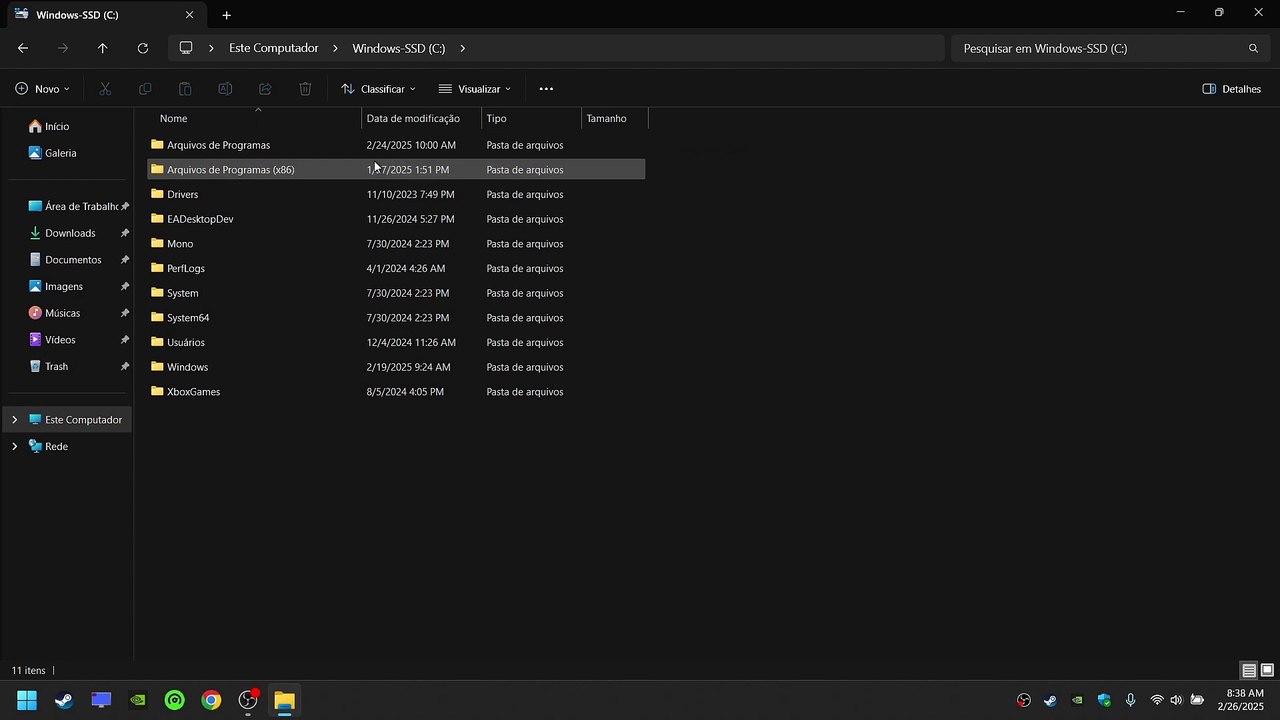The height and width of the screenshot is (720, 1280).
Task: Open the Windows Start menu
Action: pos(27,700)
